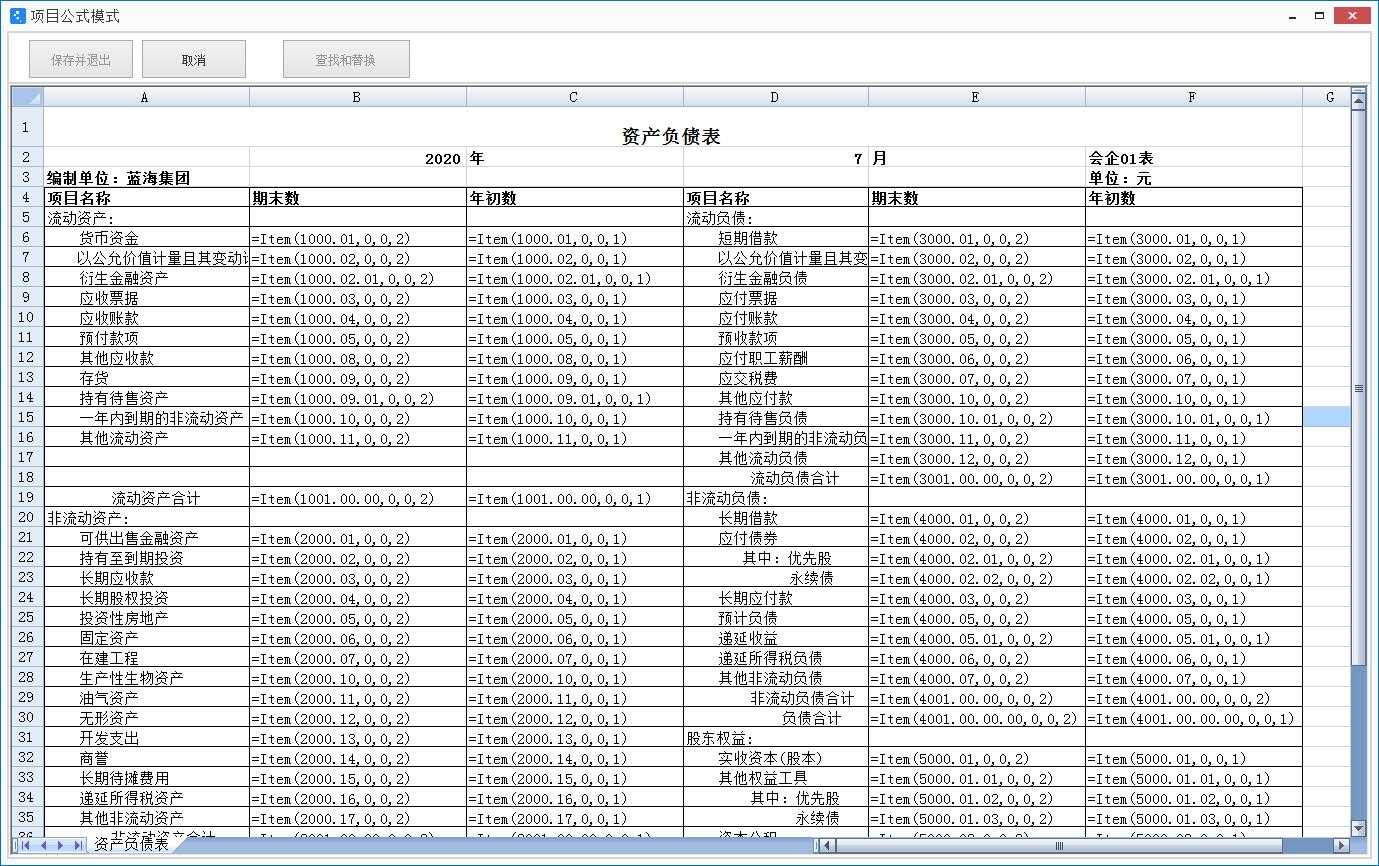1379x866 pixels.
Task: Click the select-all corner of the grid
Action: point(27,97)
